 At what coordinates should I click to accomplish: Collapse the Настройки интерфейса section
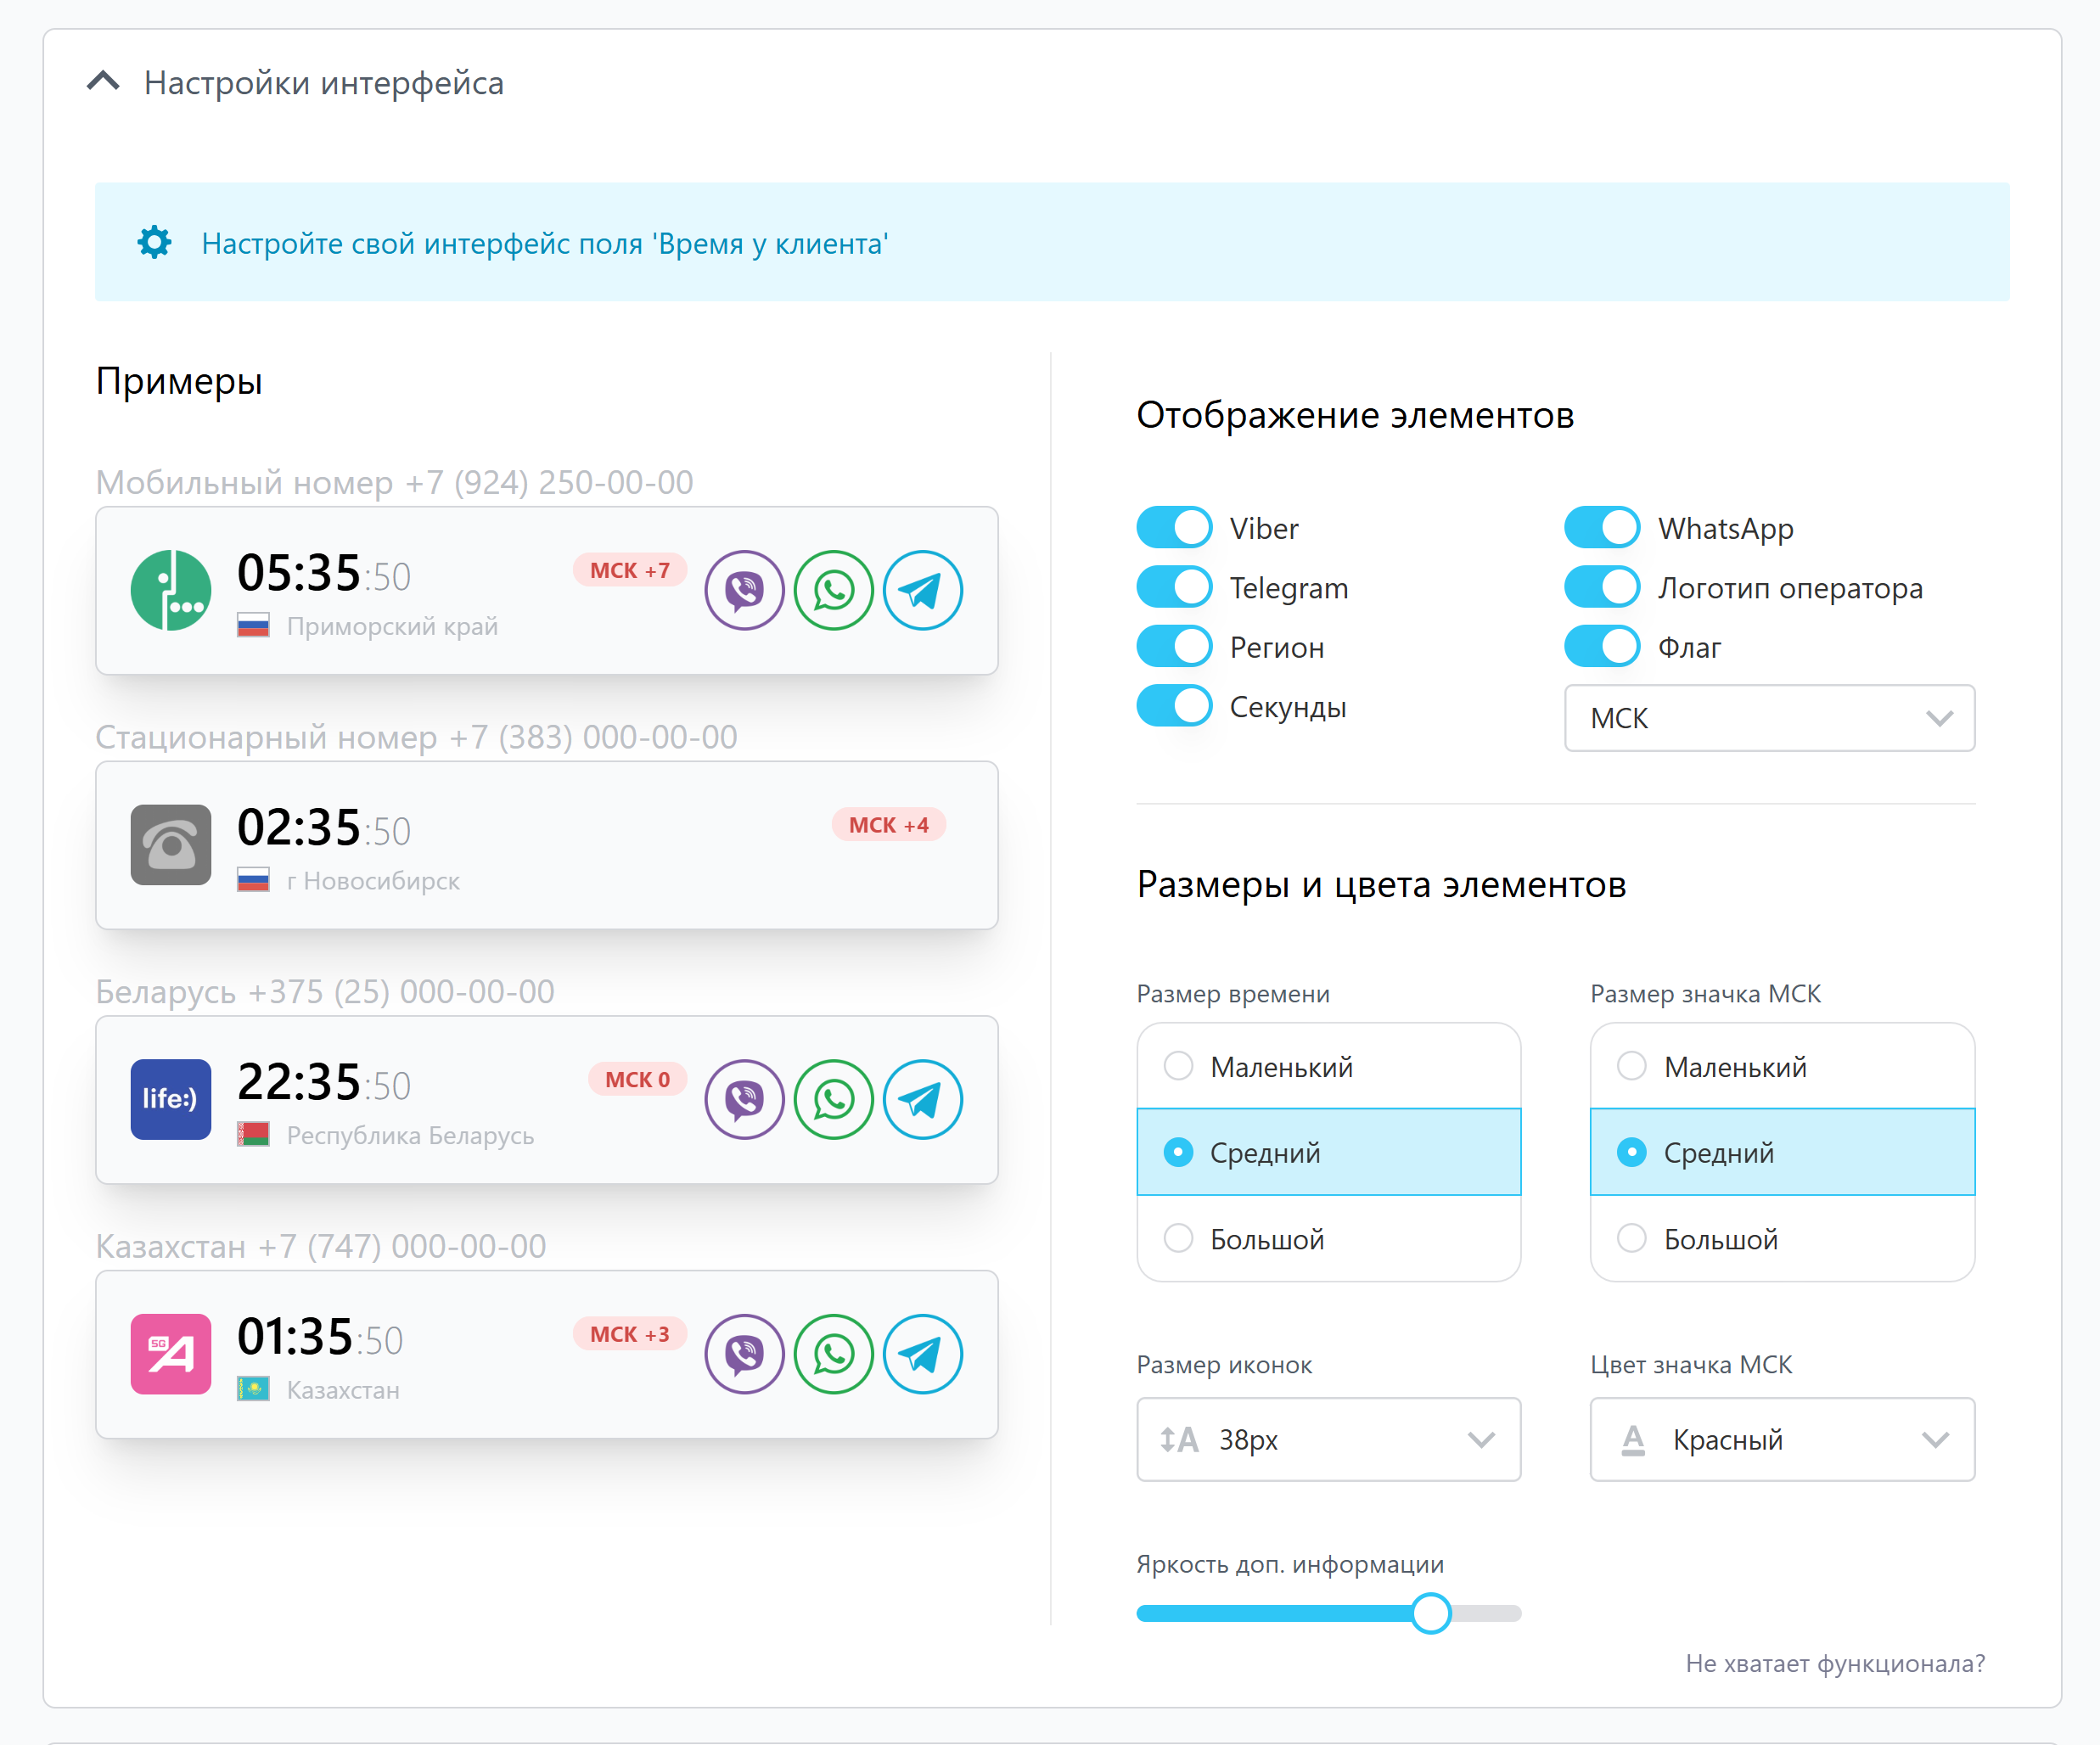pyautogui.click(x=104, y=82)
